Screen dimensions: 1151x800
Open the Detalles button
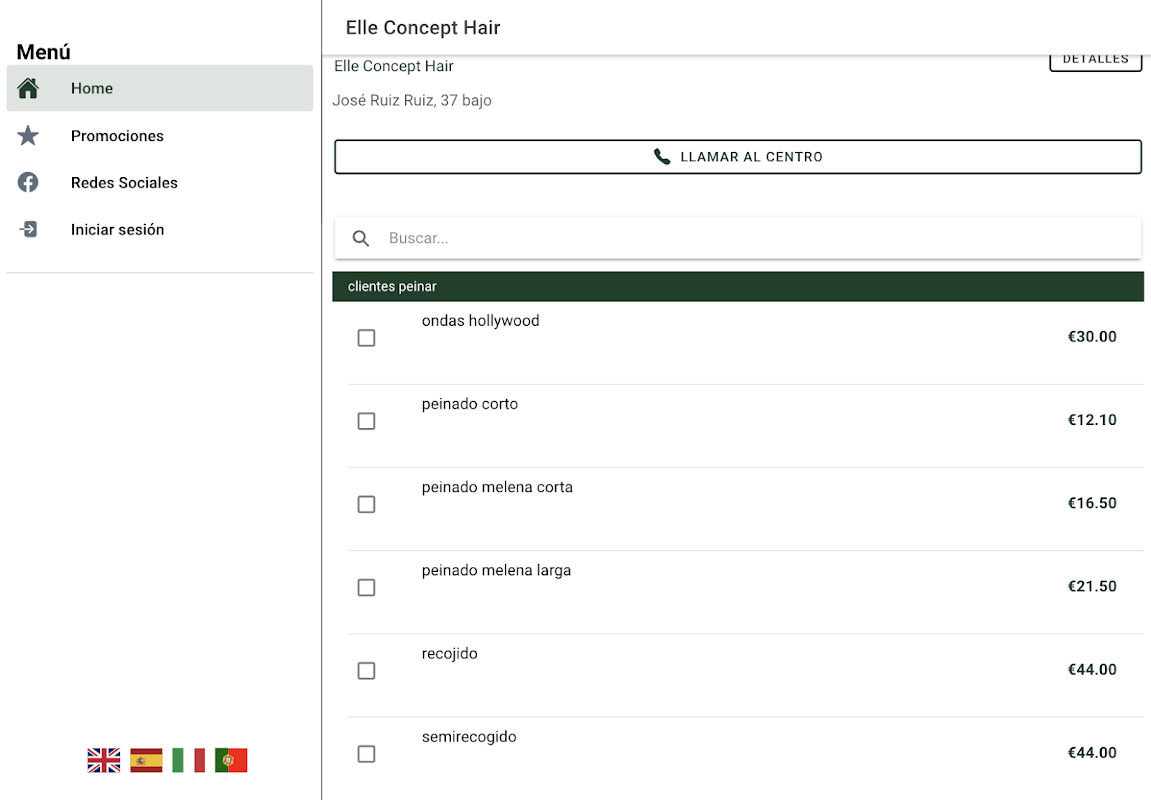pyautogui.click(x=1095, y=60)
